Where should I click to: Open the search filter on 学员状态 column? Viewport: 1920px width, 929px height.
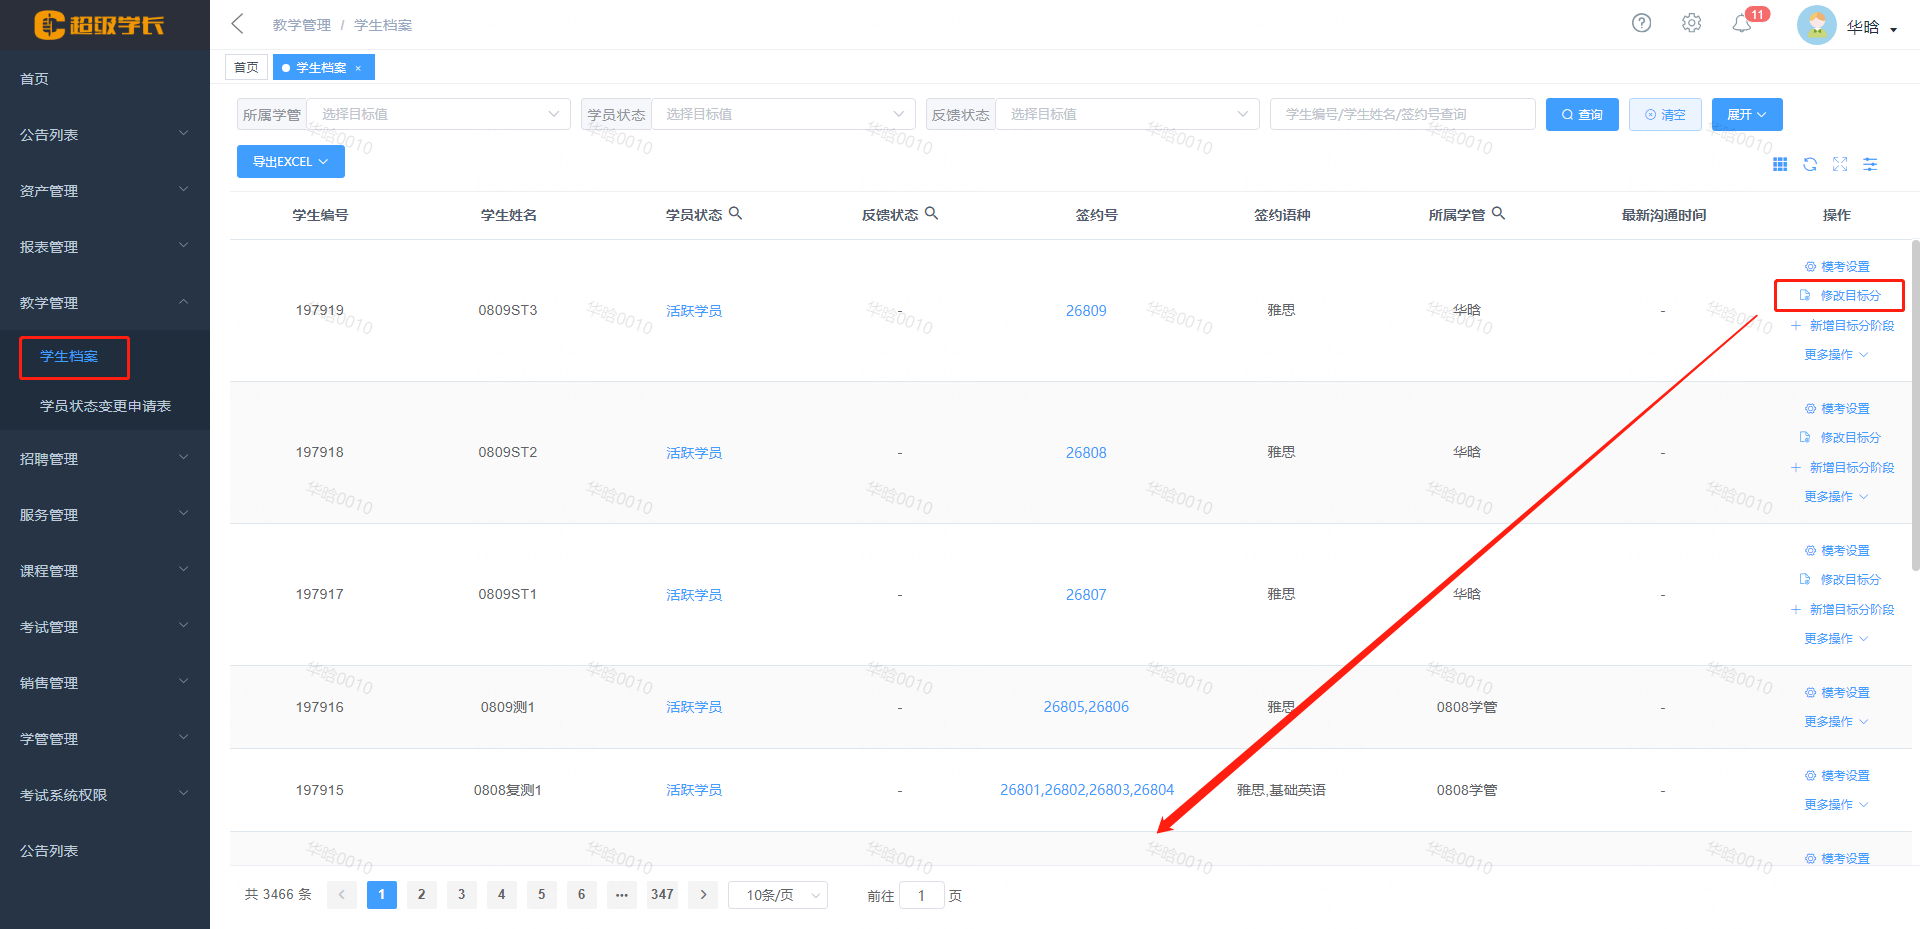736,213
